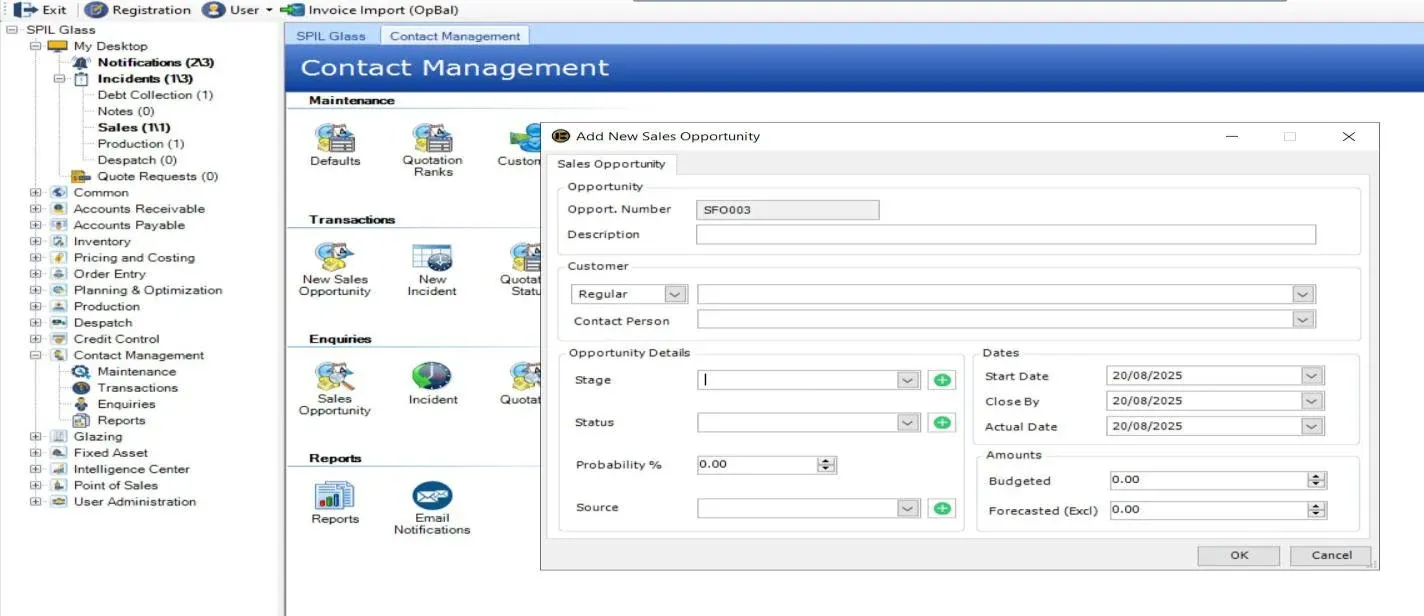Click the Opport. Number field SFO003
Image resolution: width=1424 pixels, height=616 pixels.
coord(788,210)
